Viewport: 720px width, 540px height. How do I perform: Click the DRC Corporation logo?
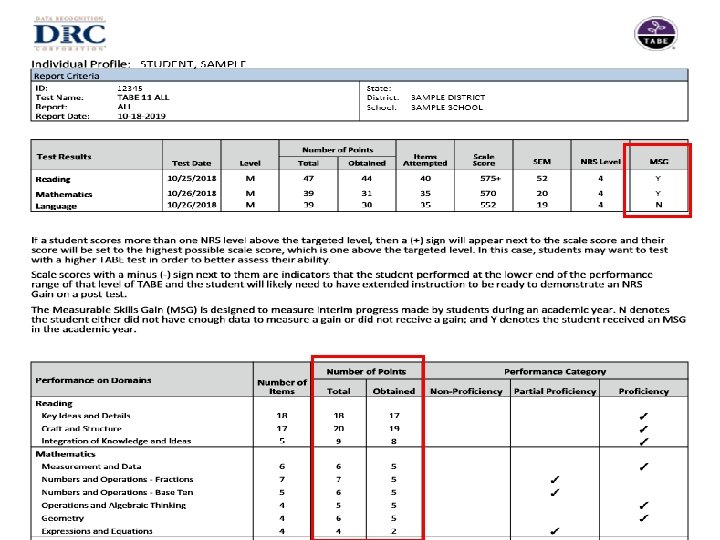70,34
